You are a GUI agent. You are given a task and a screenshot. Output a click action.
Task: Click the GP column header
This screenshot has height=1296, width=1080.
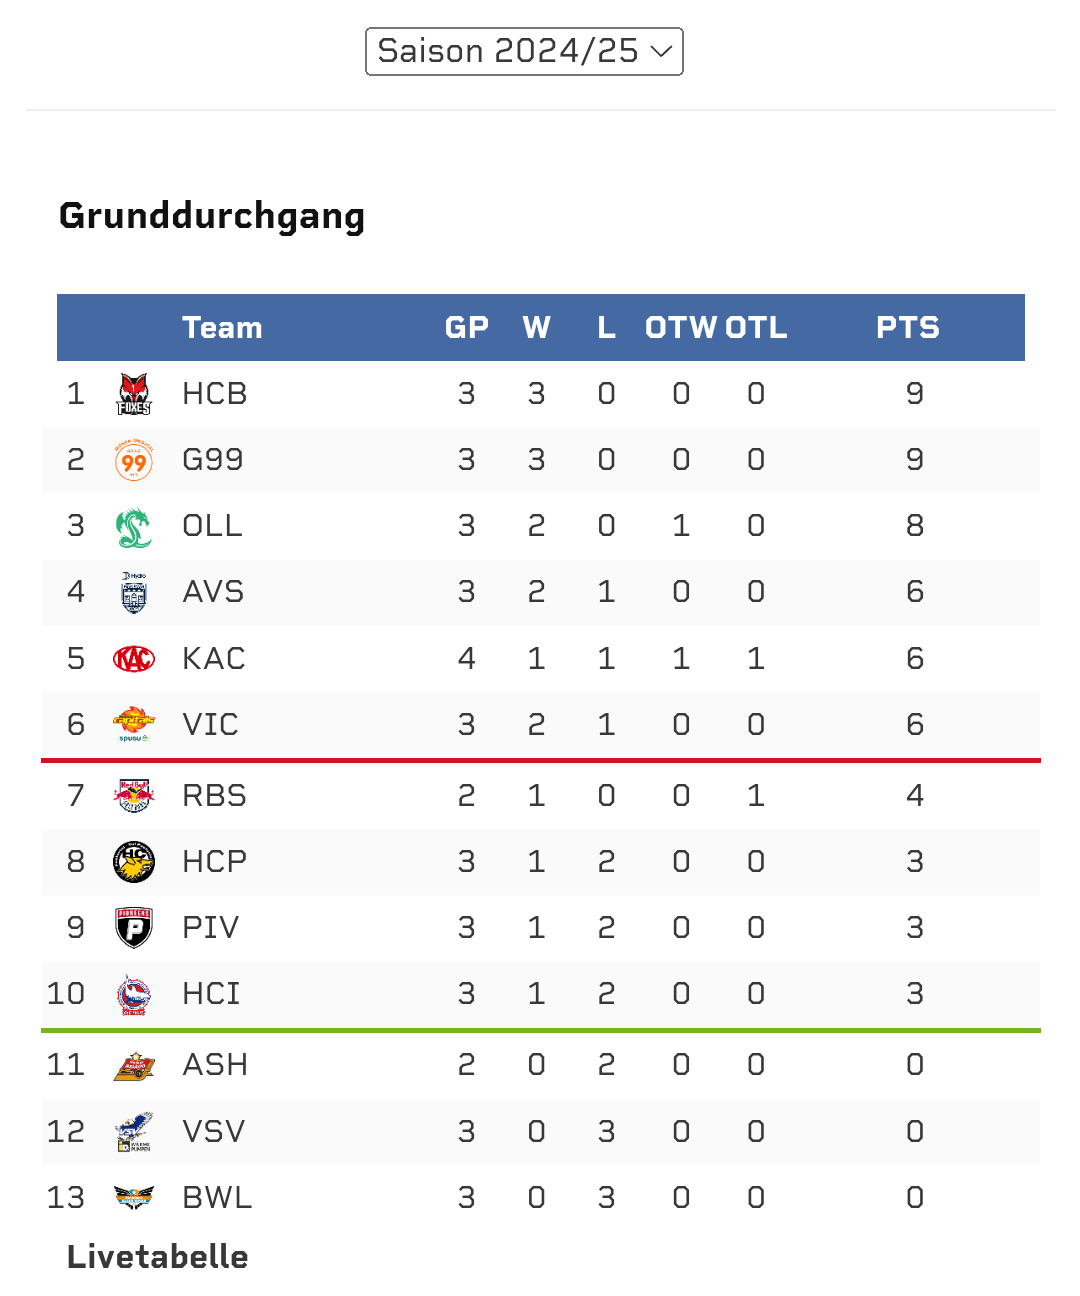click(467, 328)
